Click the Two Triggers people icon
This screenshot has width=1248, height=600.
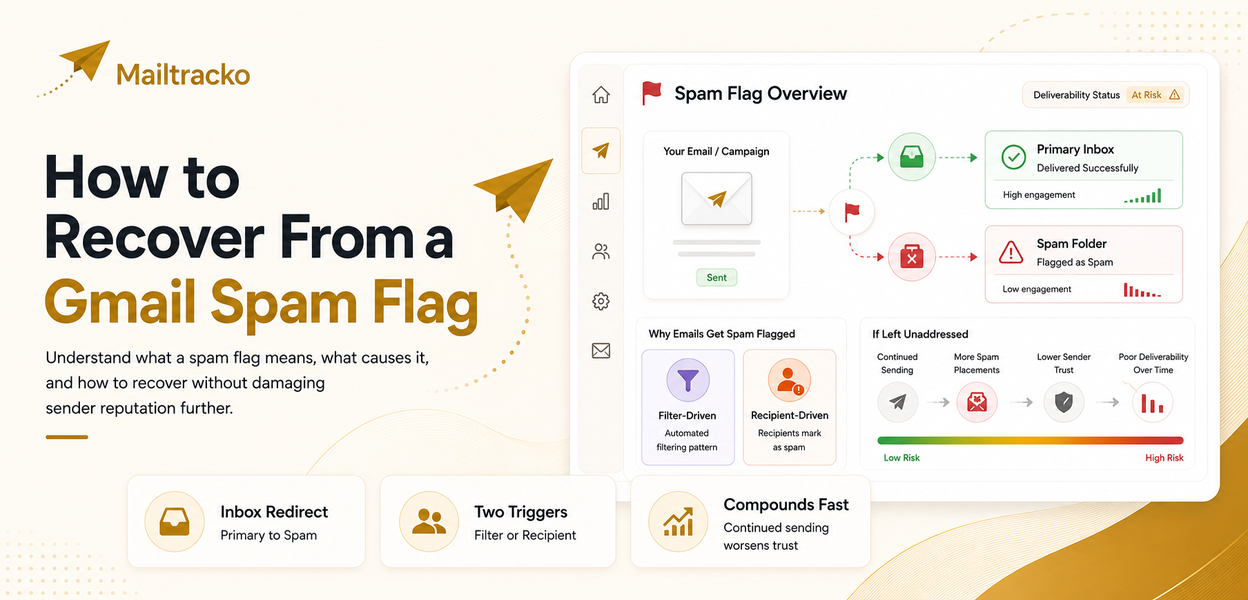coord(429,522)
